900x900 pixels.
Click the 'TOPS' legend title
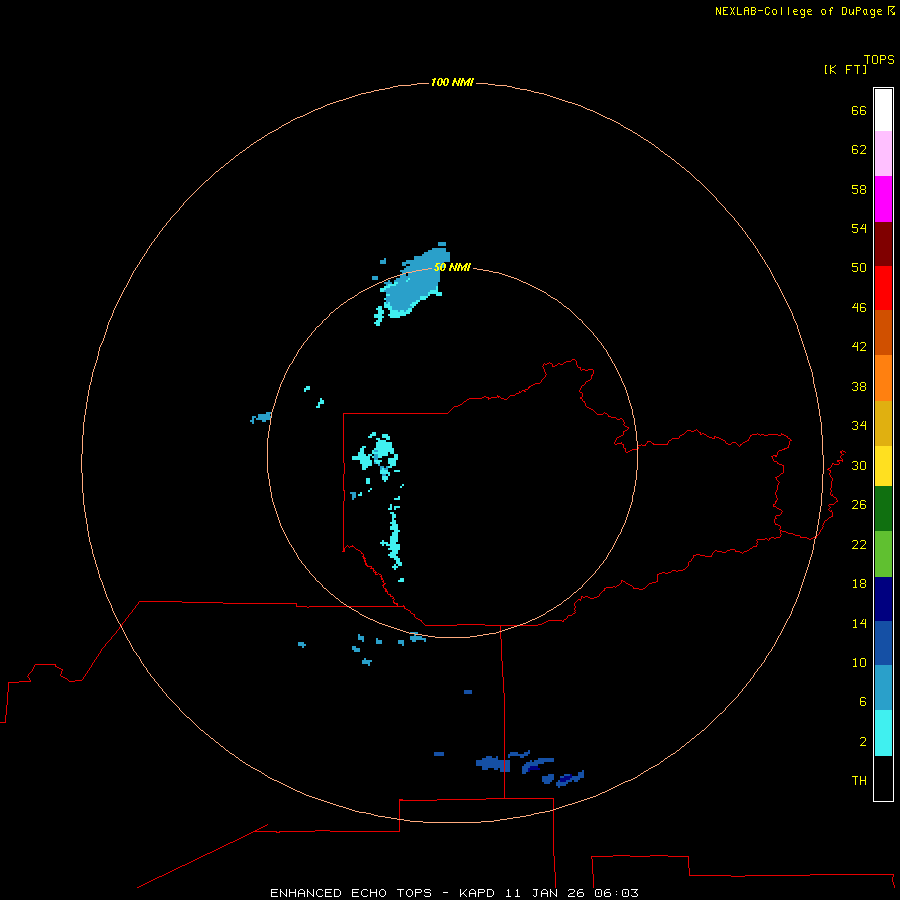[879, 60]
